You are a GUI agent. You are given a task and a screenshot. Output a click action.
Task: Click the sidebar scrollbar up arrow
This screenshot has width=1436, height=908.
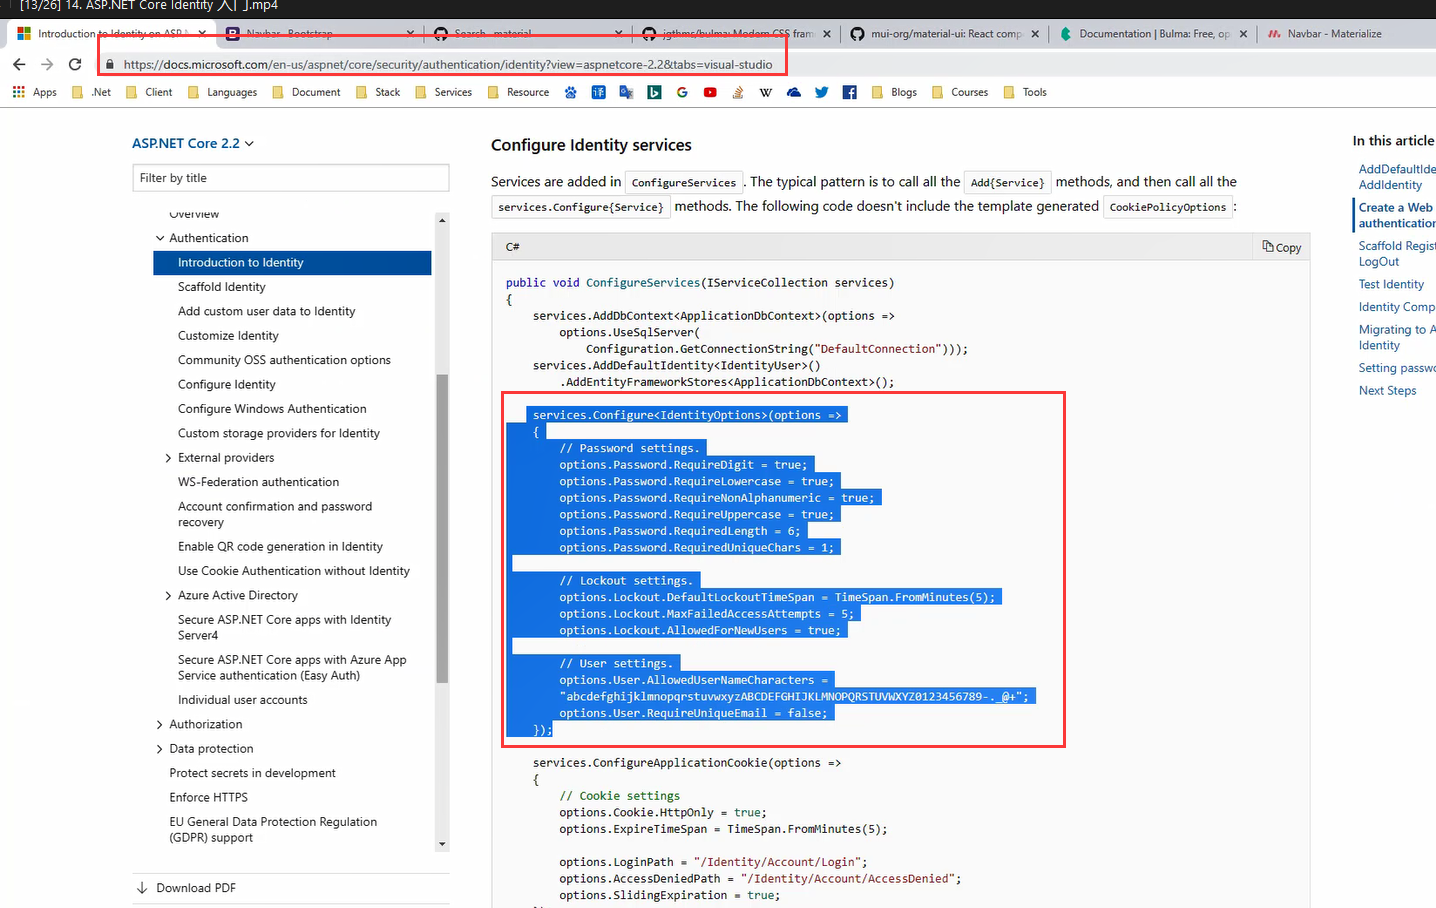tap(442, 219)
